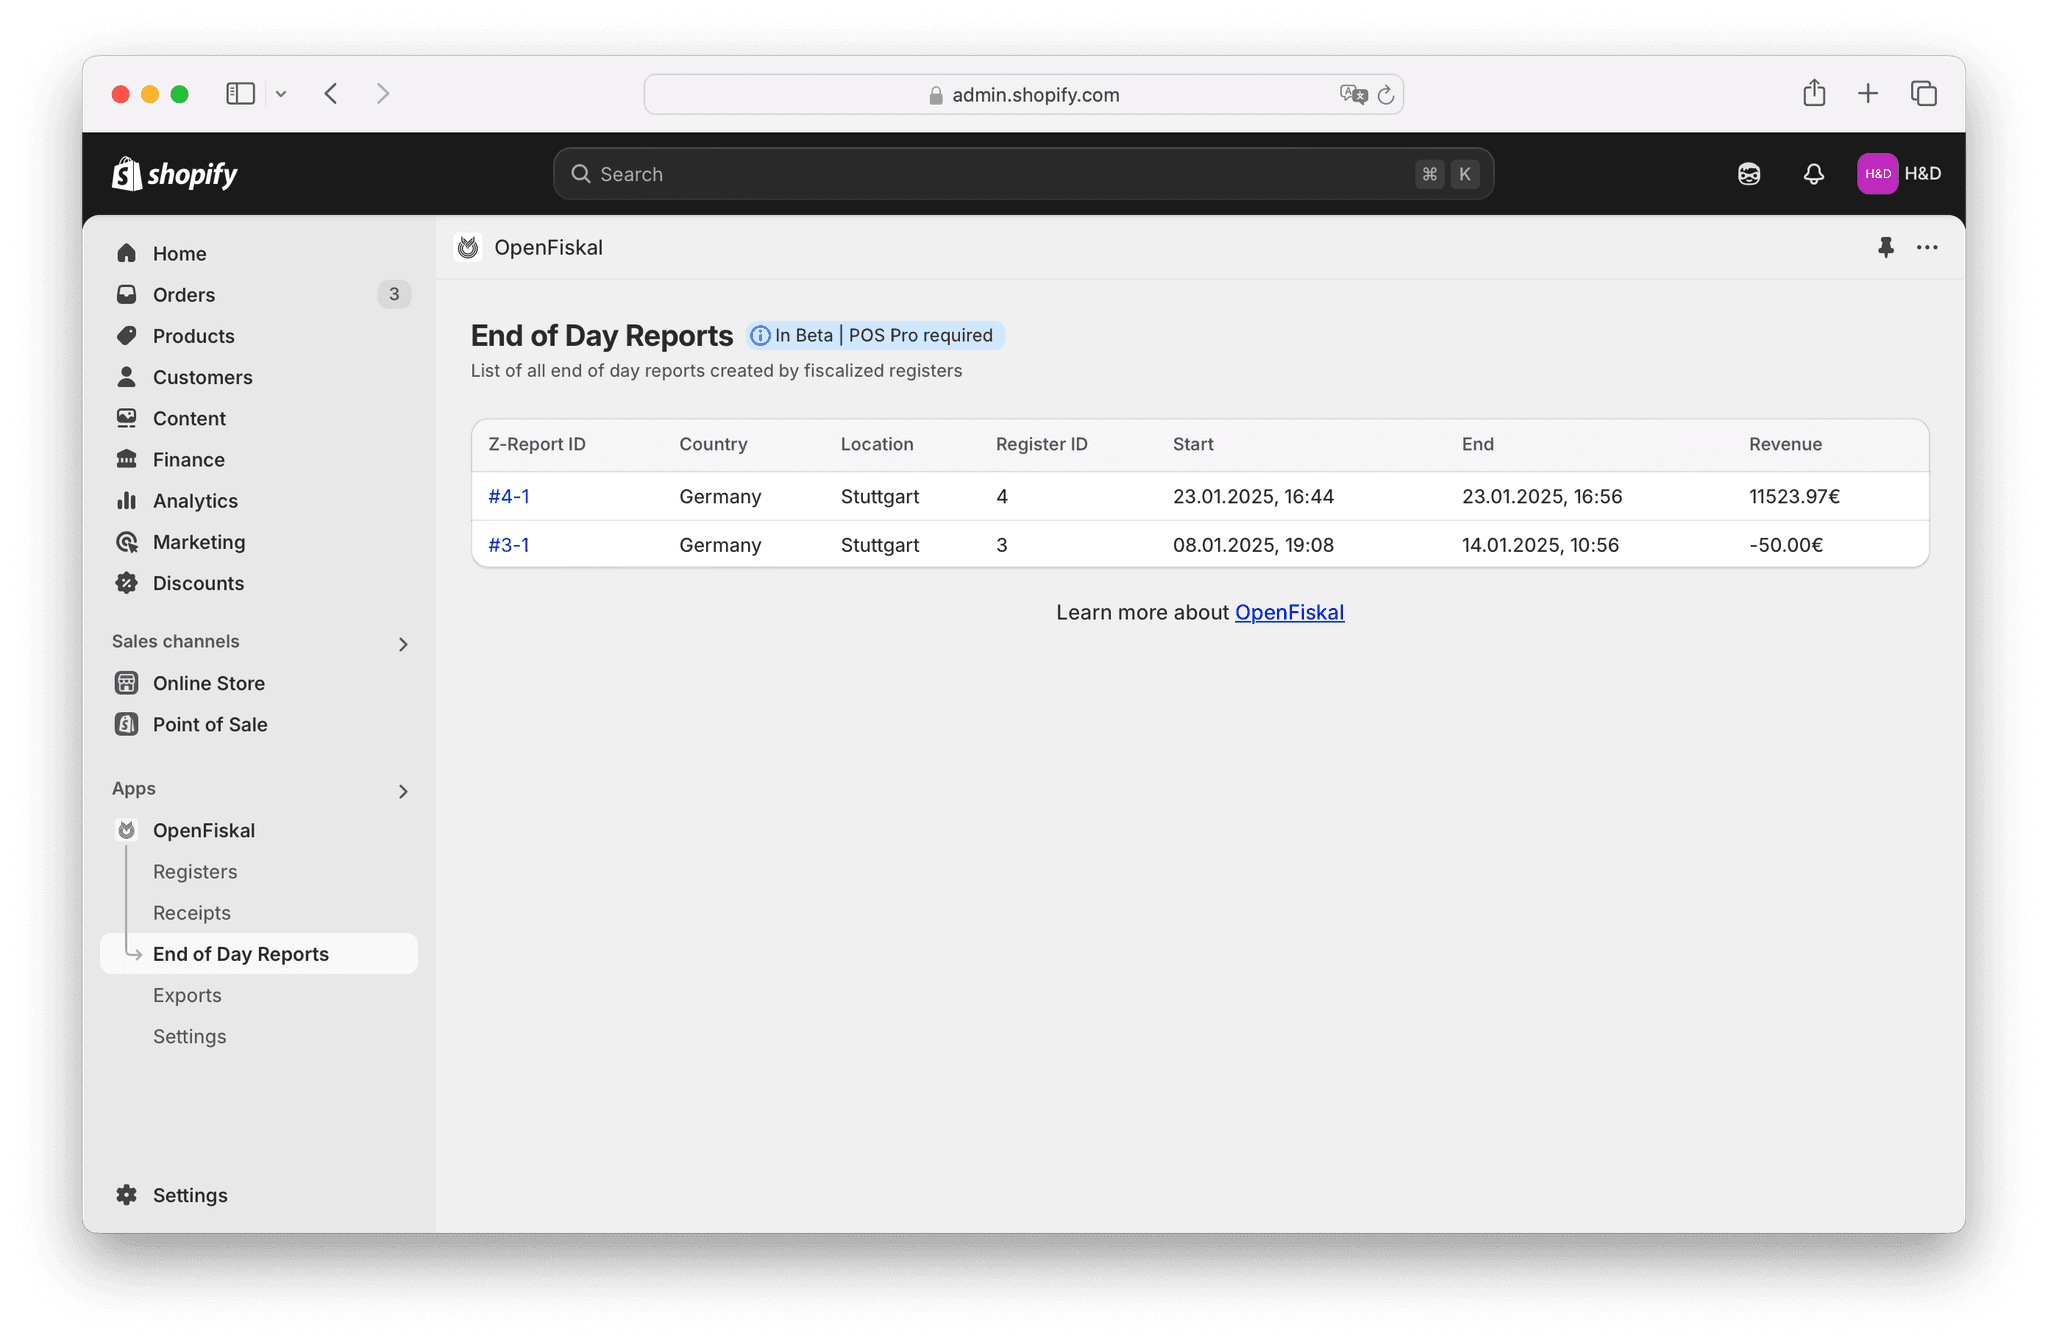Open the Sidekick assistant icon in top bar
This screenshot has height=1342, width=2048.
click(x=1749, y=174)
